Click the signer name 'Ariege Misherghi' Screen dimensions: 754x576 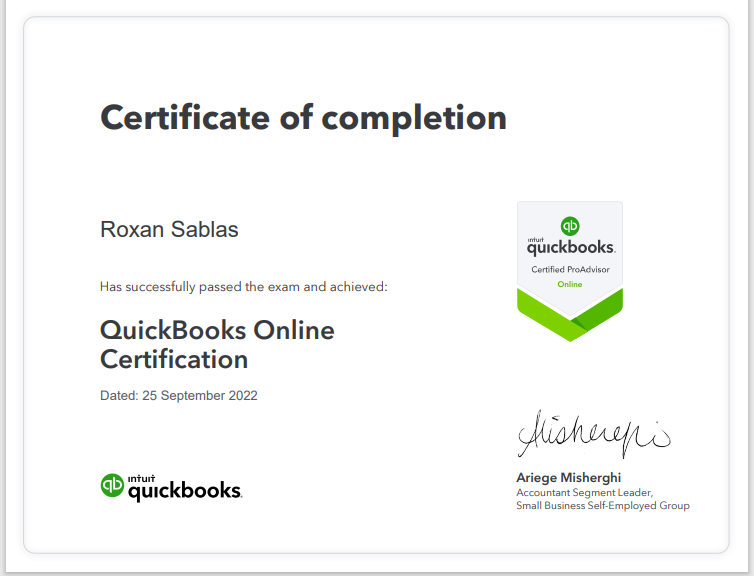[568, 478]
